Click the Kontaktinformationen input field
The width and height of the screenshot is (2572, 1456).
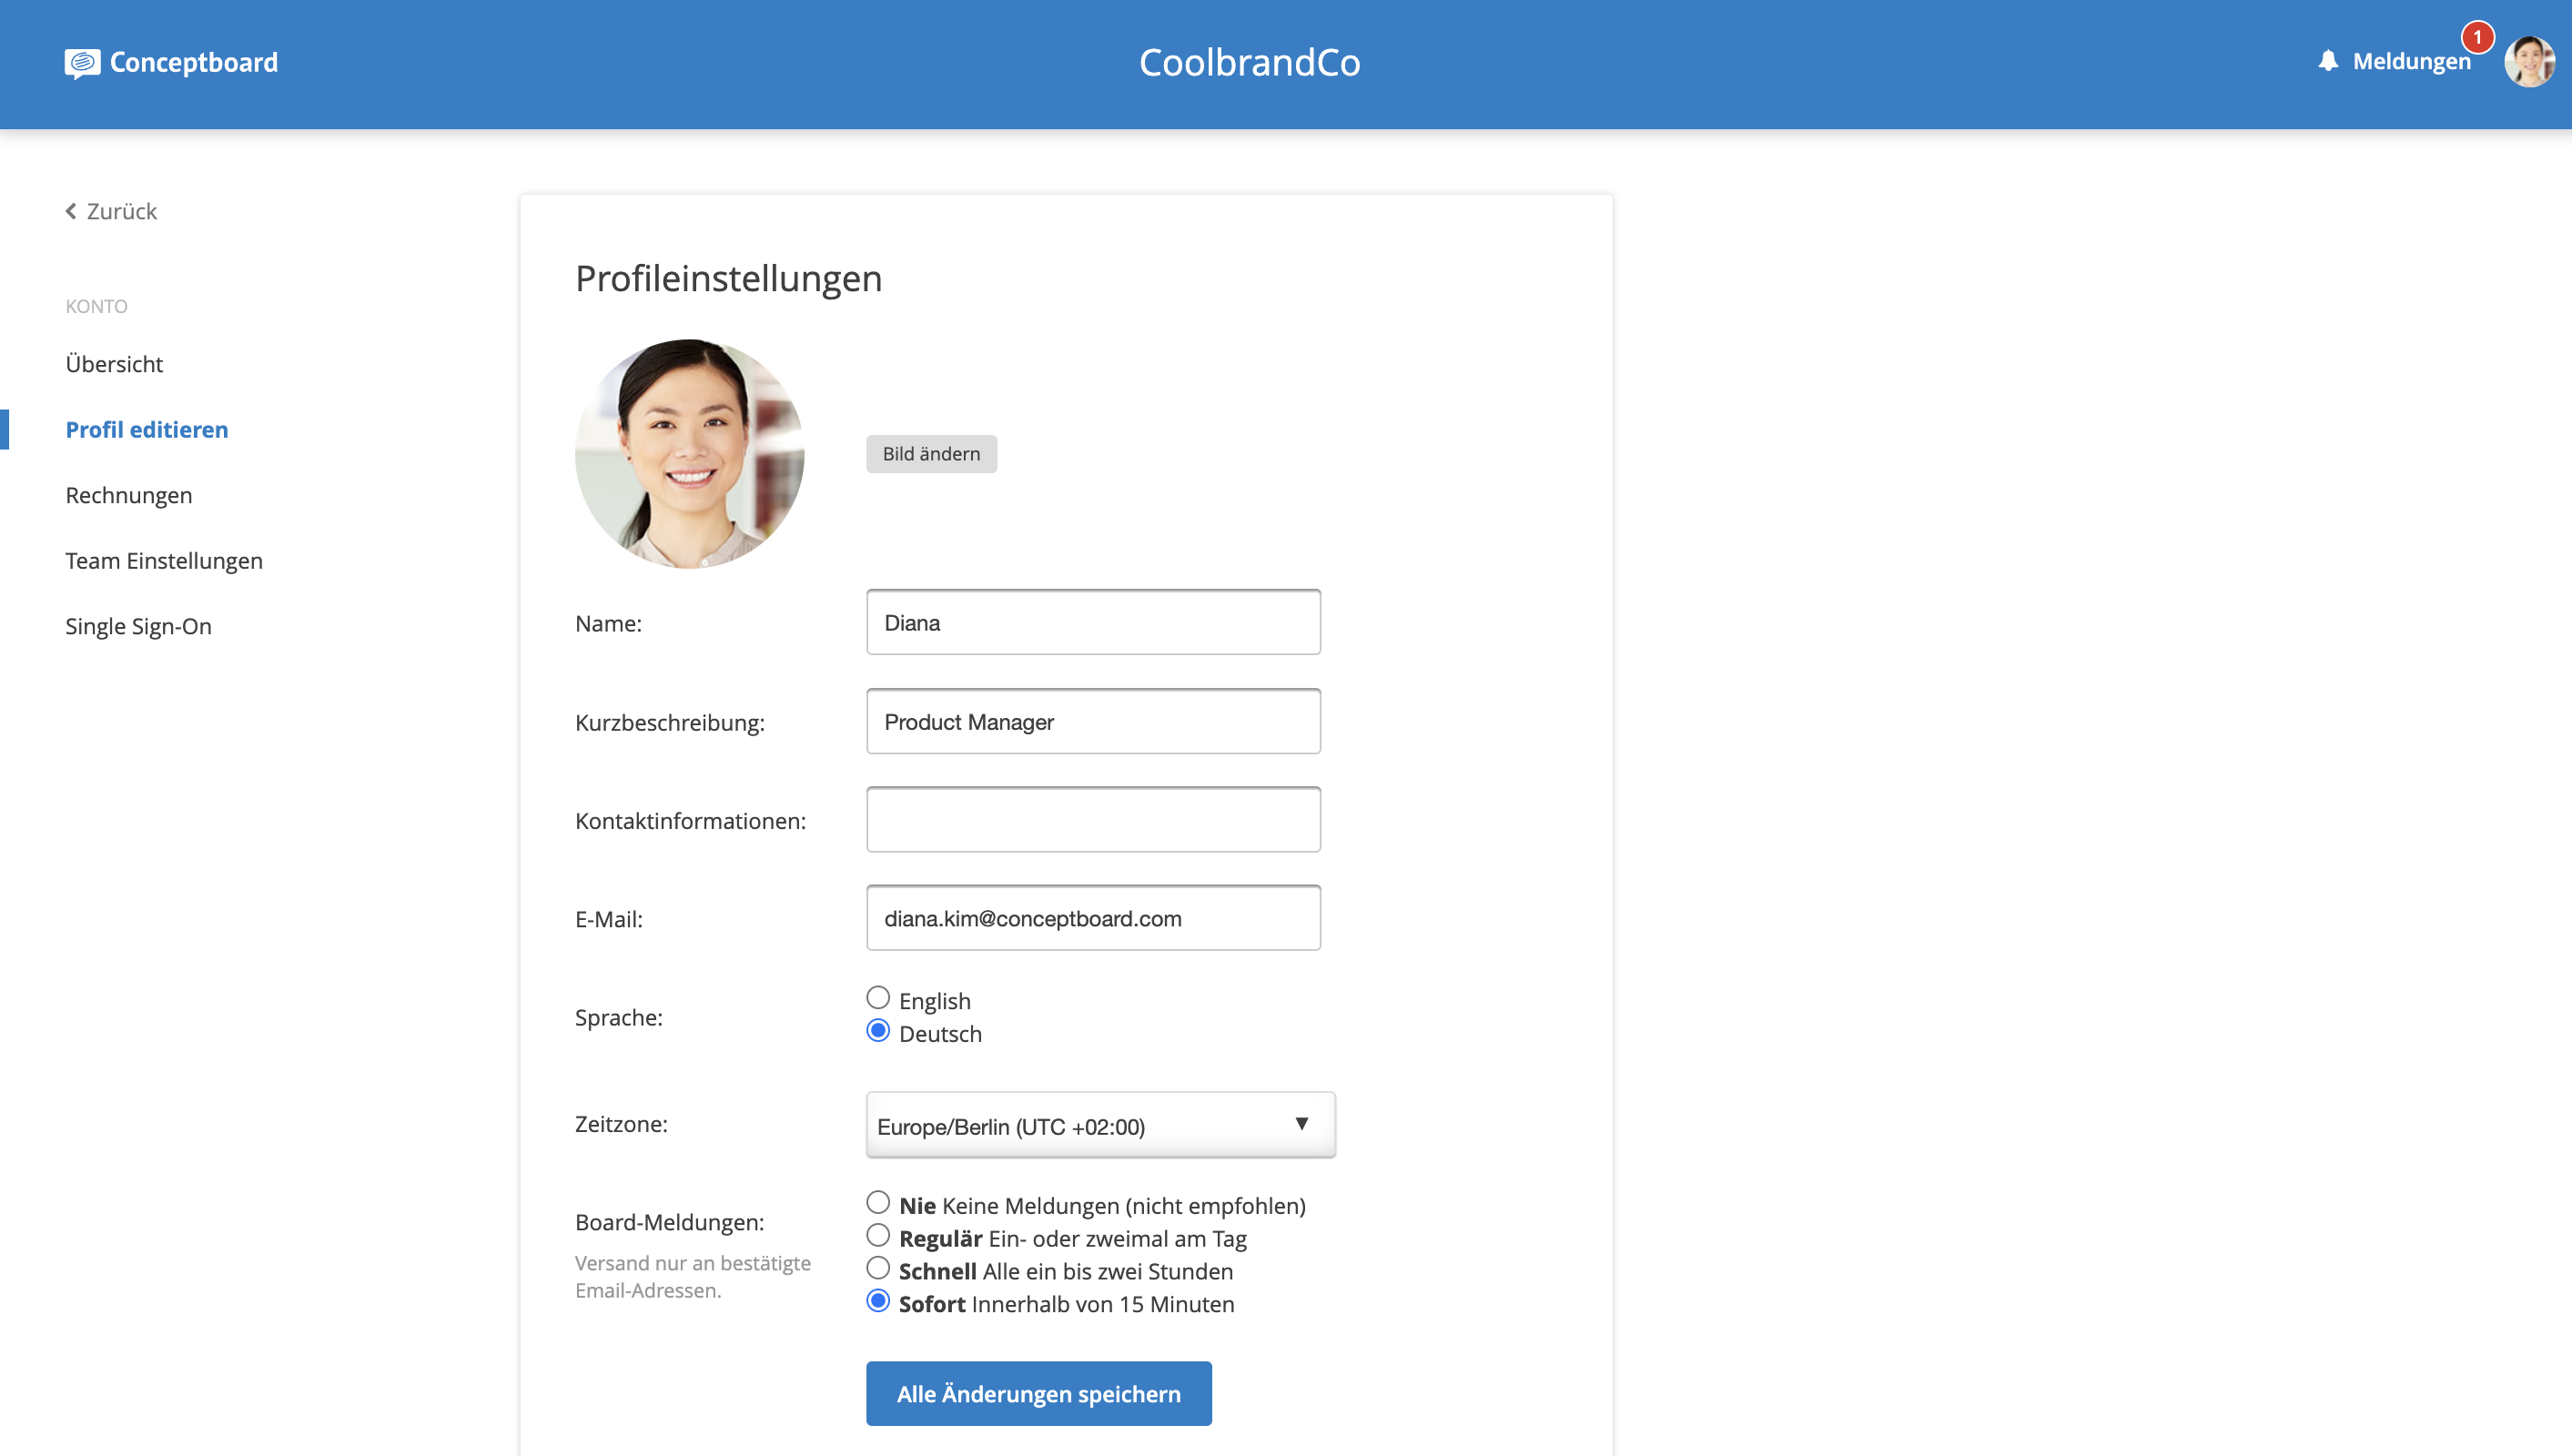tap(1092, 820)
